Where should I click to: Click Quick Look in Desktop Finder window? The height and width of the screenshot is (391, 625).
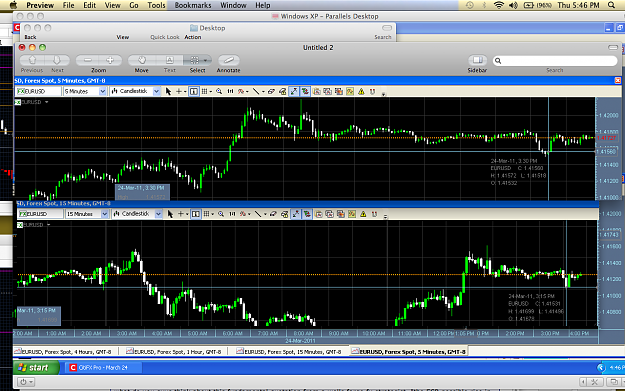pyautogui.click(x=165, y=37)
